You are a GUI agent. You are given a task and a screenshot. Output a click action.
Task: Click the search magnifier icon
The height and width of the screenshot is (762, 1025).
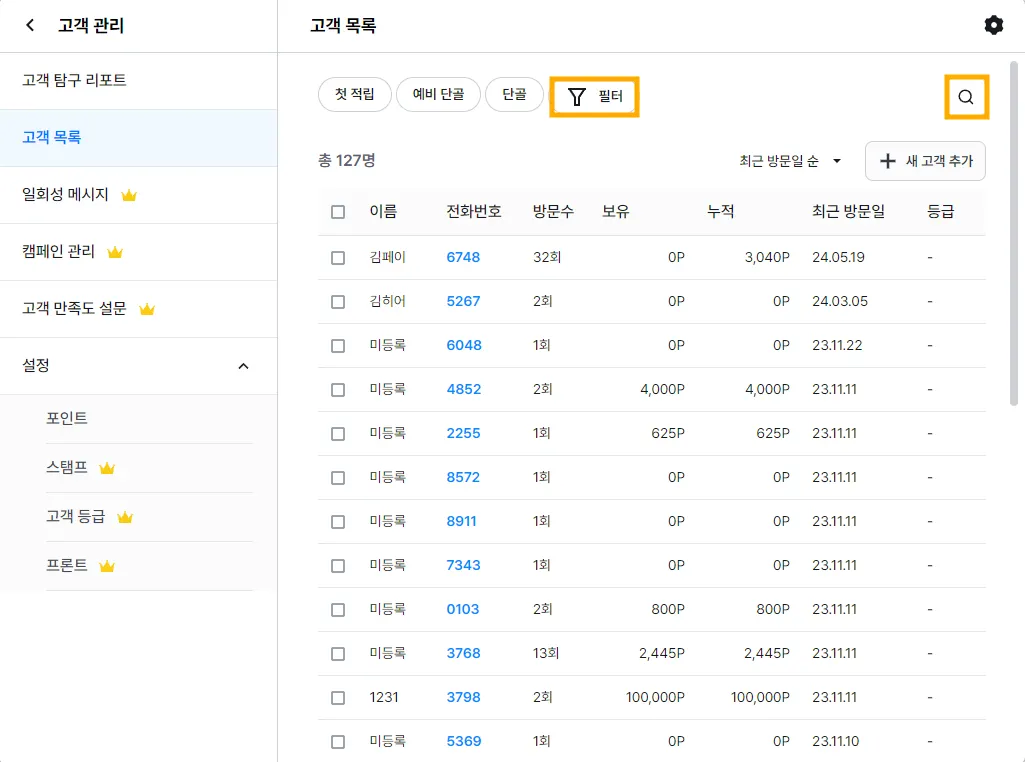click(966, 97)
